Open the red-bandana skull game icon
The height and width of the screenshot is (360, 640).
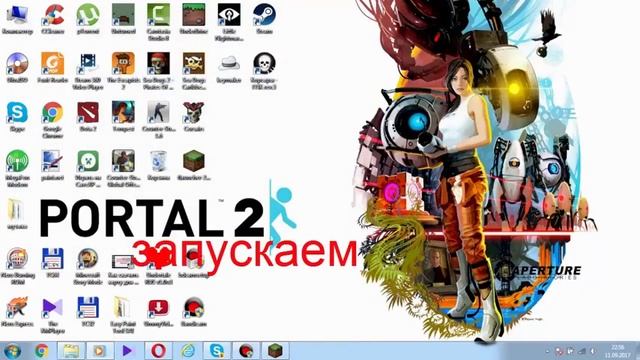click(x=158, y=64)
